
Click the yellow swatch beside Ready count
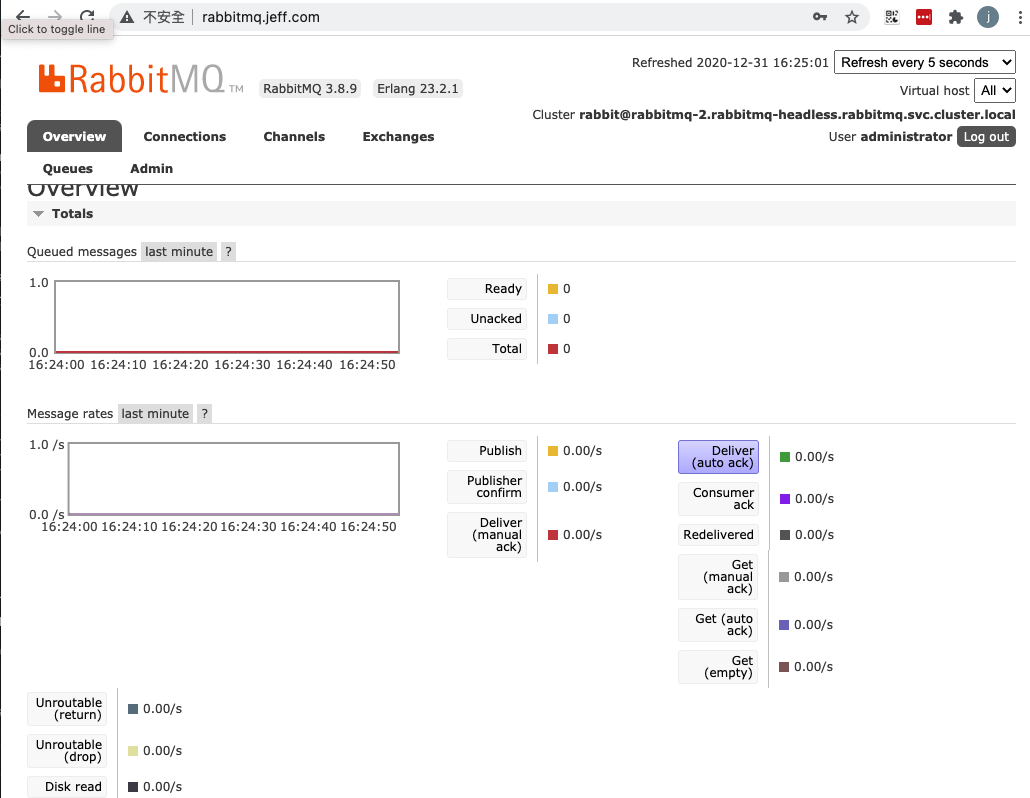[552, 288]
